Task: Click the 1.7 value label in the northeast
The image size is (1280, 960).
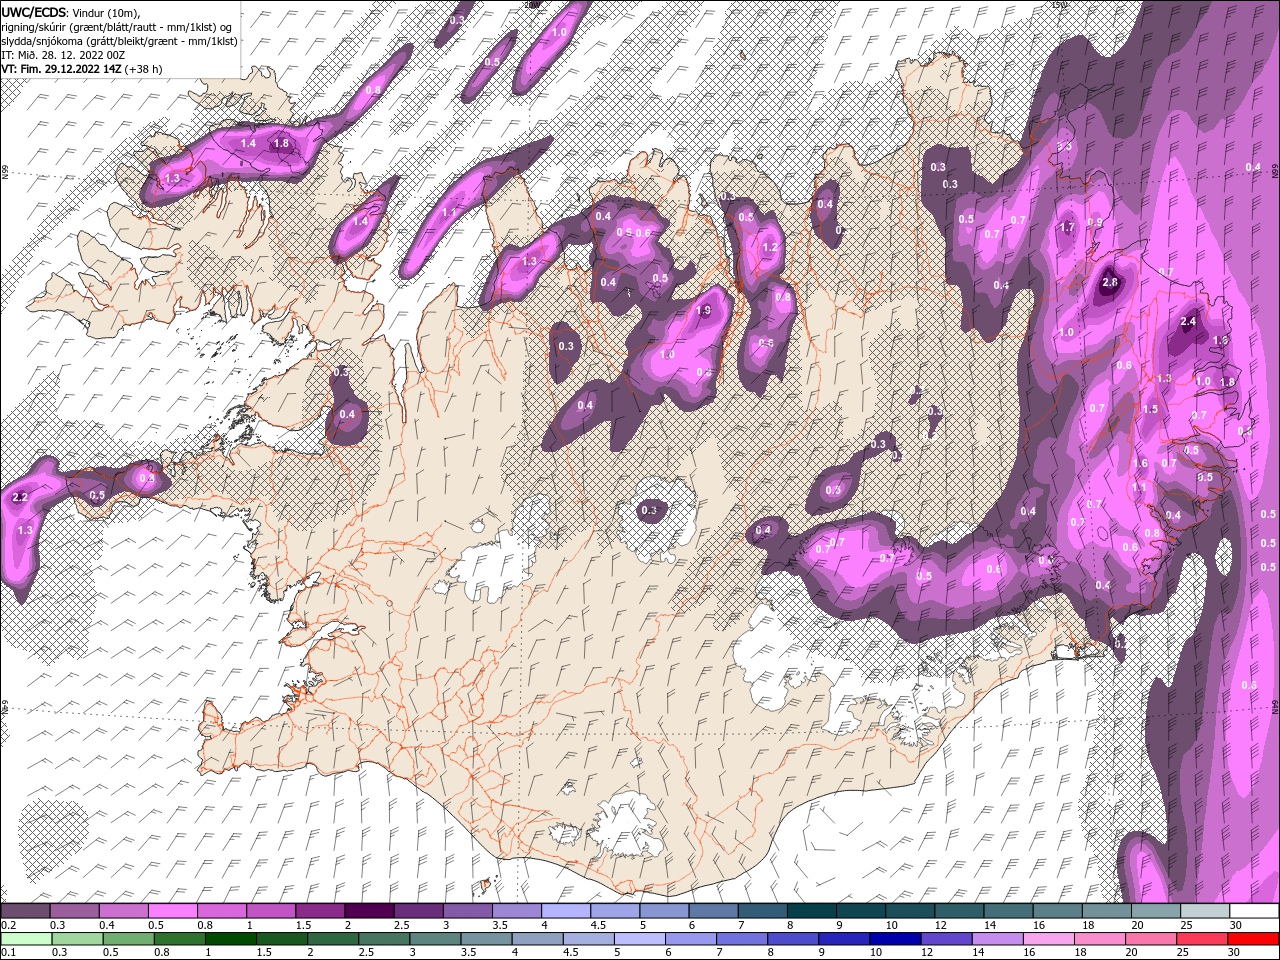Action: tap(1067, 227)
